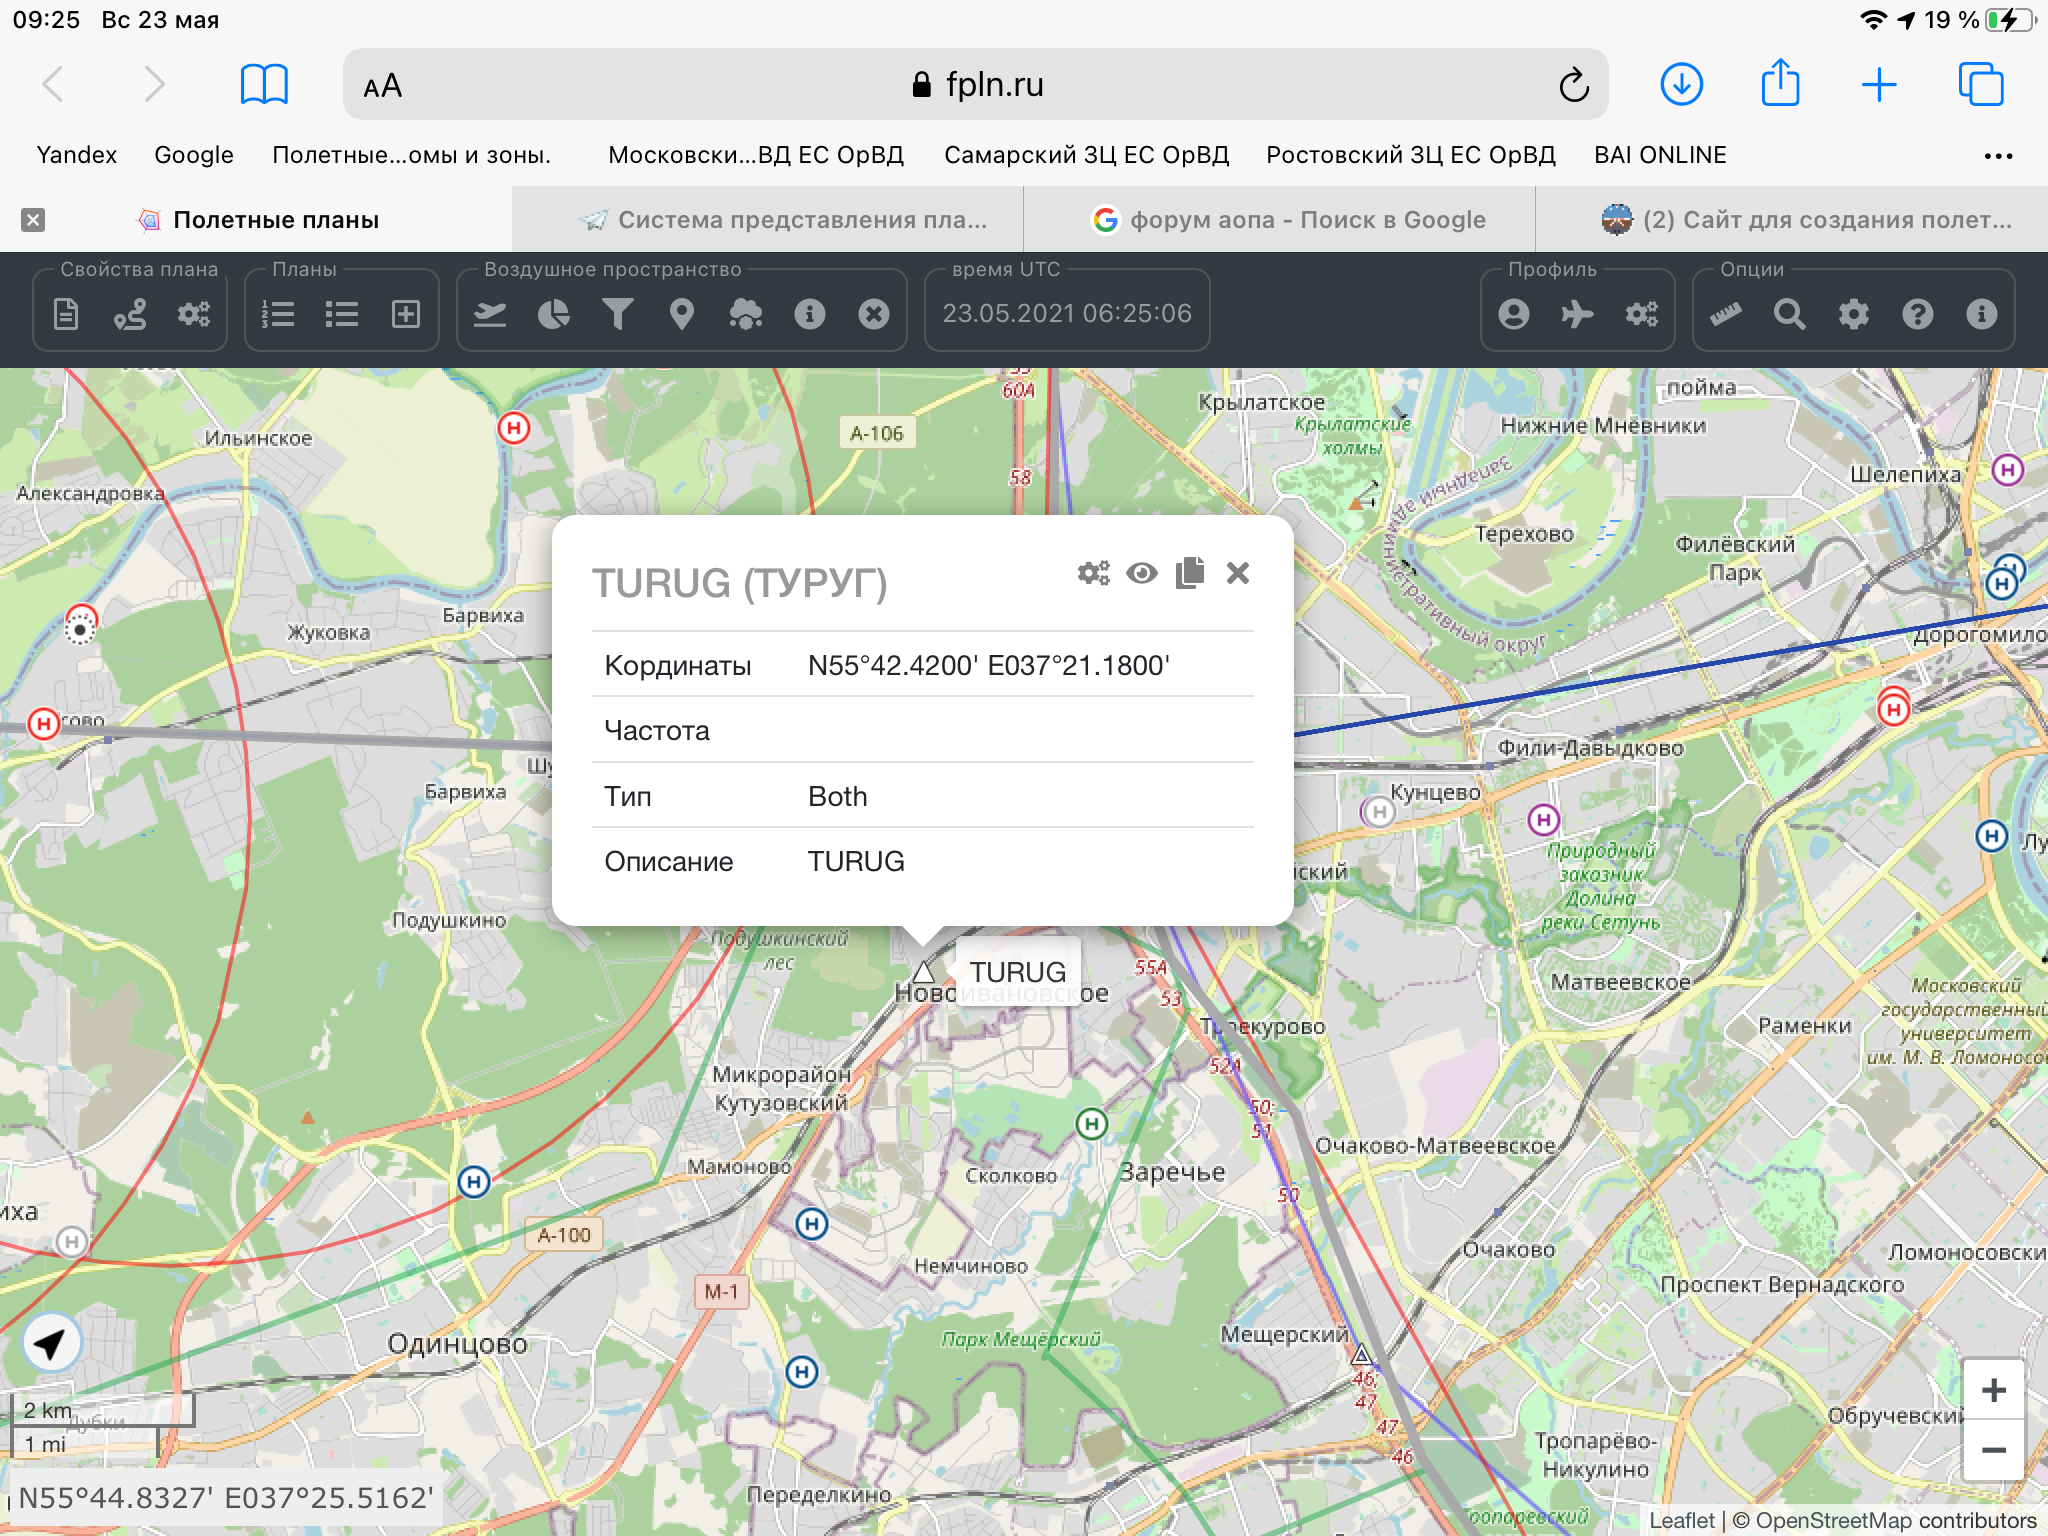Click the aircraft profile airplane icon
The width and height of the screenshot is (2048, 1536).
1577,314
